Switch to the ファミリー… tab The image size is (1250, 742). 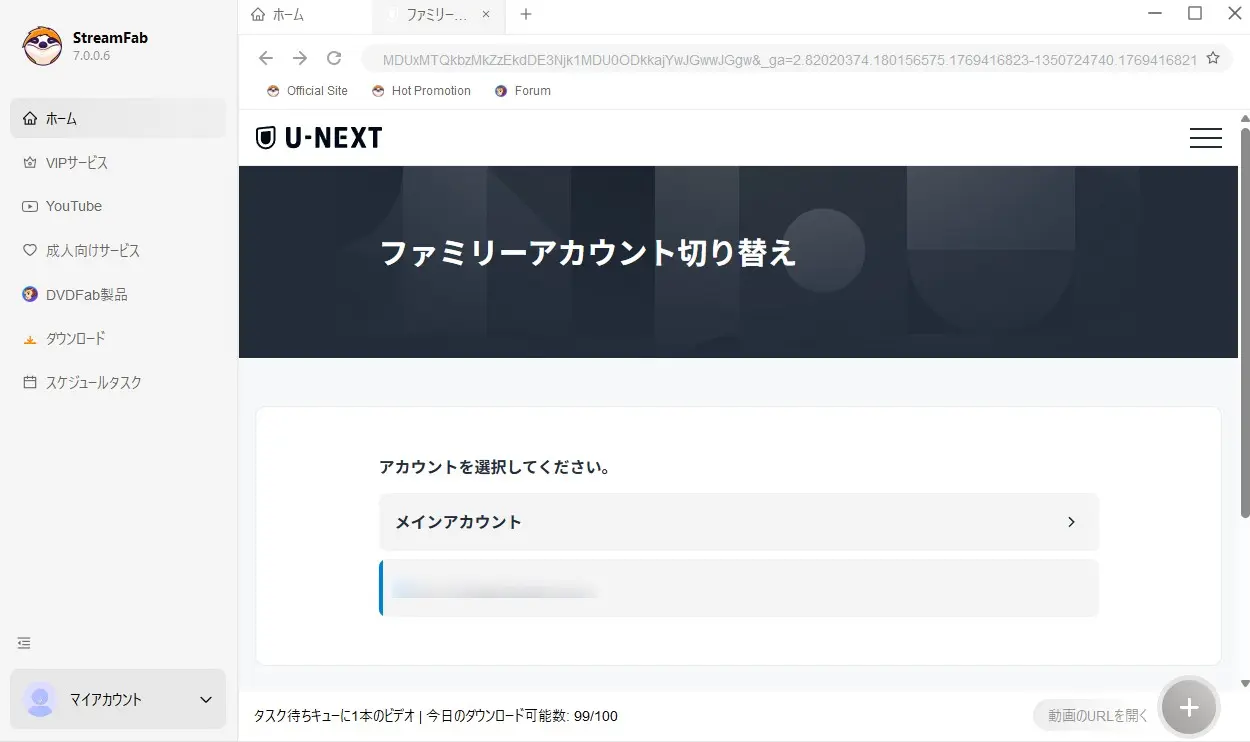(436, 15)
